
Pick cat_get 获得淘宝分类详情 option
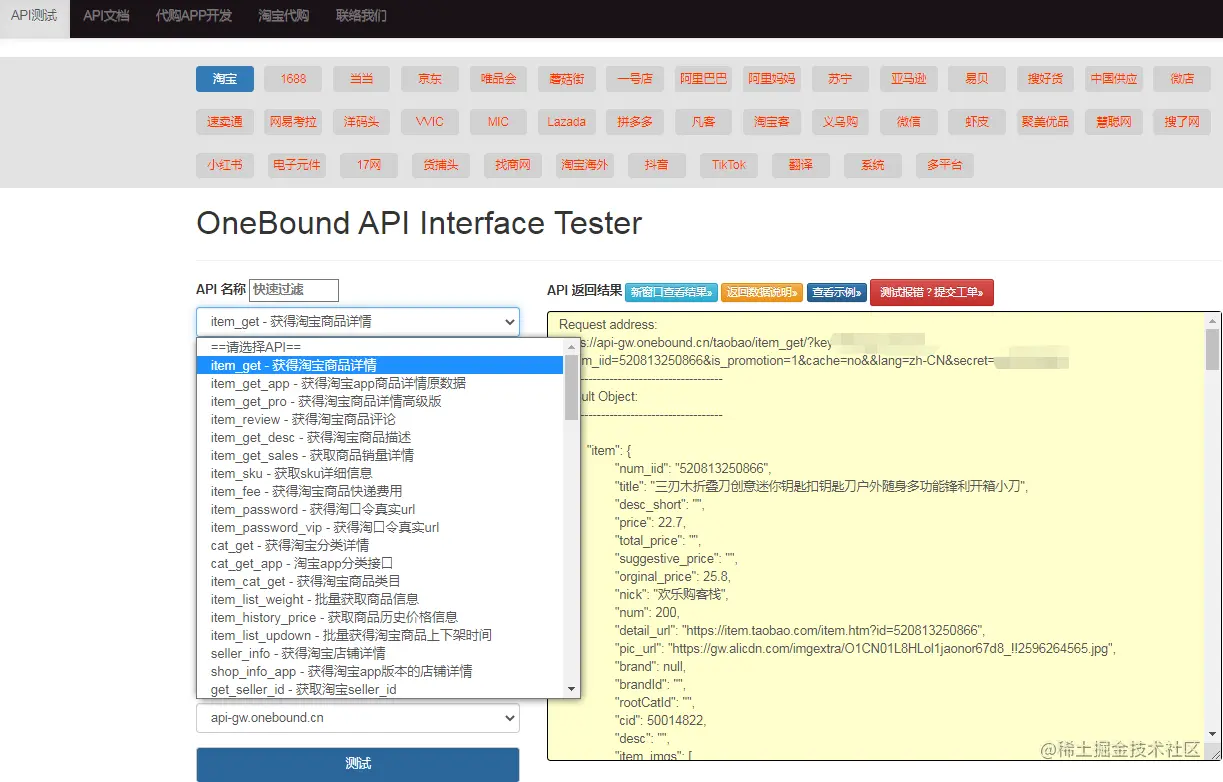[380, 545]
